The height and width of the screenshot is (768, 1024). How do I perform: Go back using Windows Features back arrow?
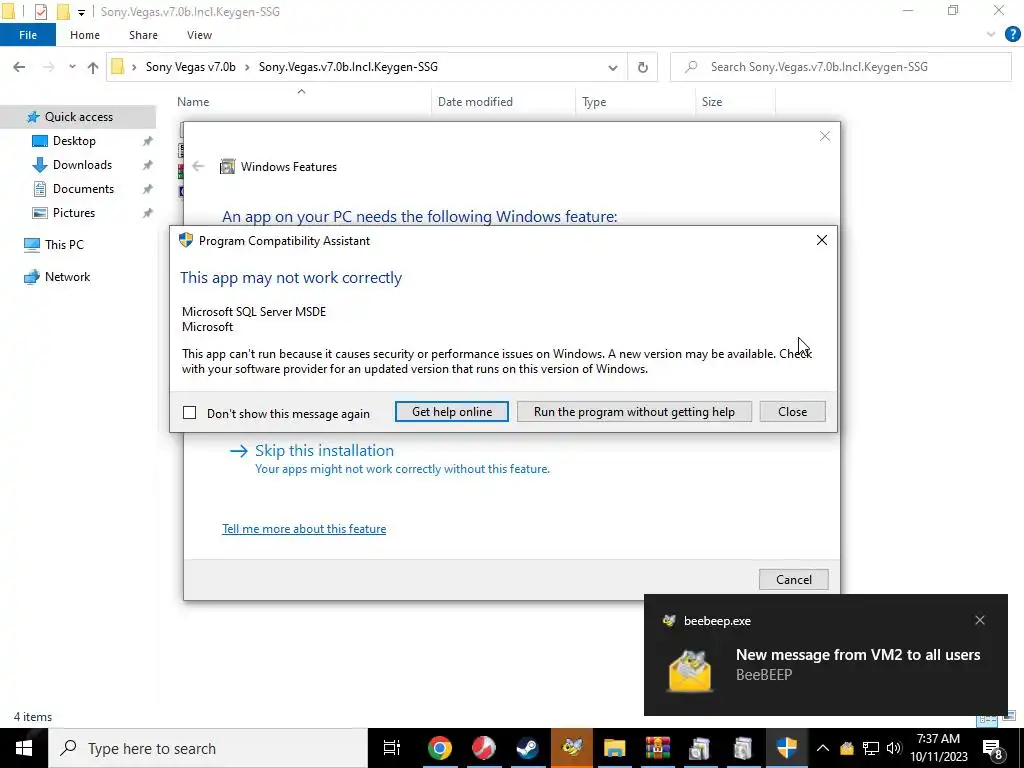(198, 167)
